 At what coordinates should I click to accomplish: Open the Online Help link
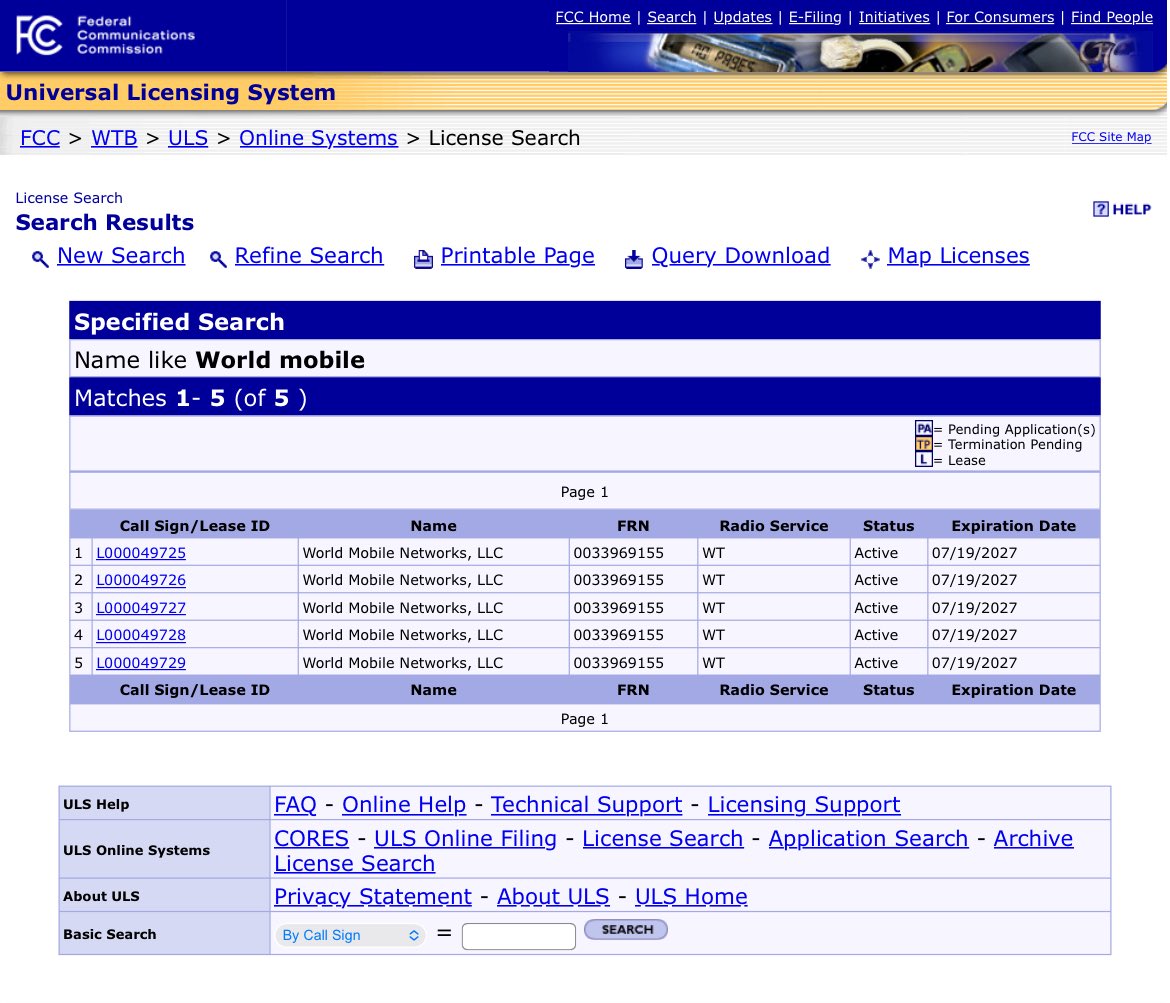[404, 804]
